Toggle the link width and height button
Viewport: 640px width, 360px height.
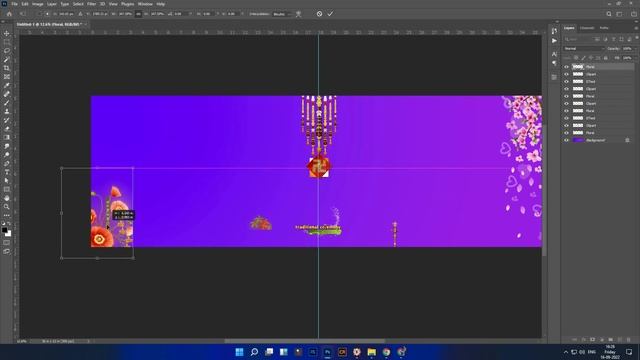[x=138, y=14]
